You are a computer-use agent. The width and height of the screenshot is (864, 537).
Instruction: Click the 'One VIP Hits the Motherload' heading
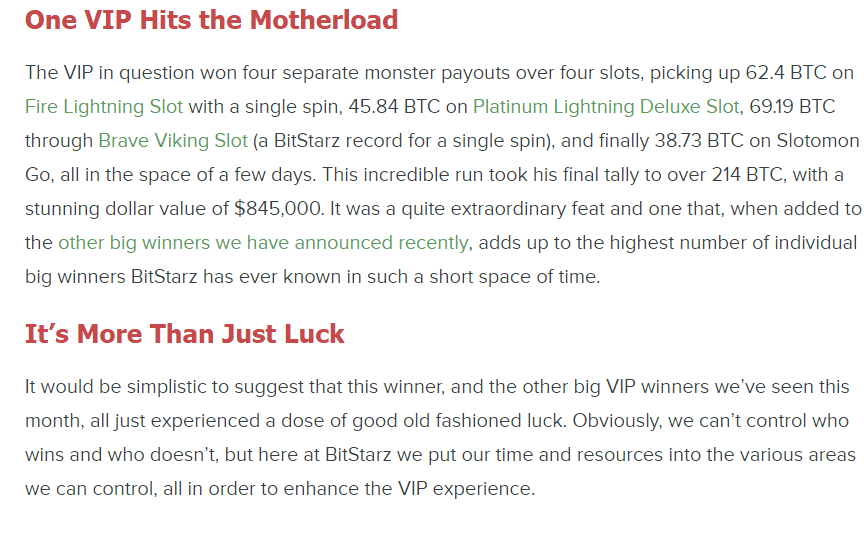211,19
